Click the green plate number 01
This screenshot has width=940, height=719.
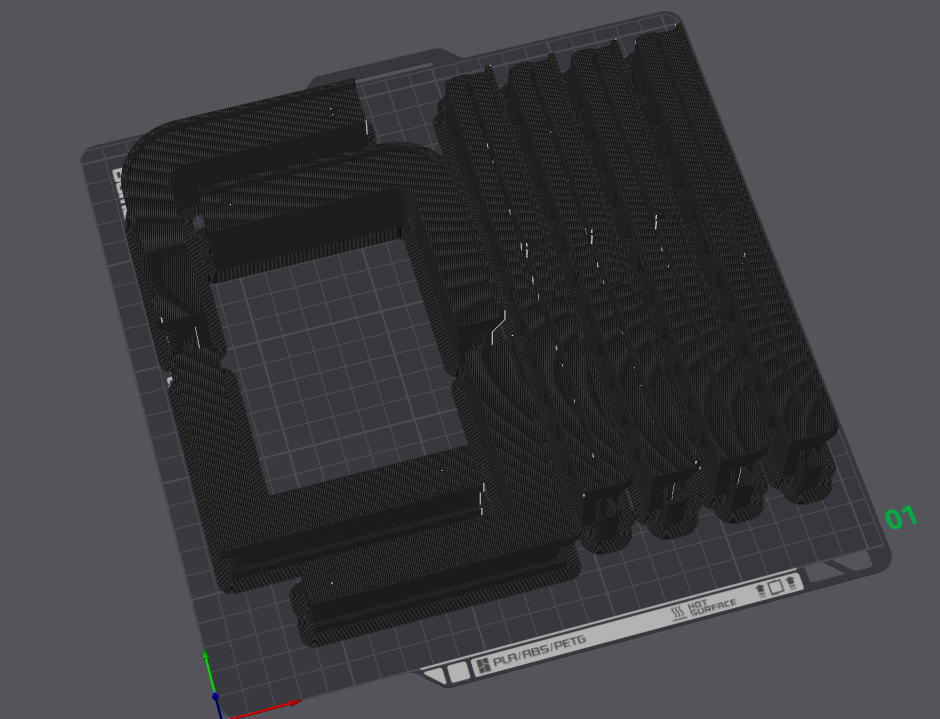point(901,517)
